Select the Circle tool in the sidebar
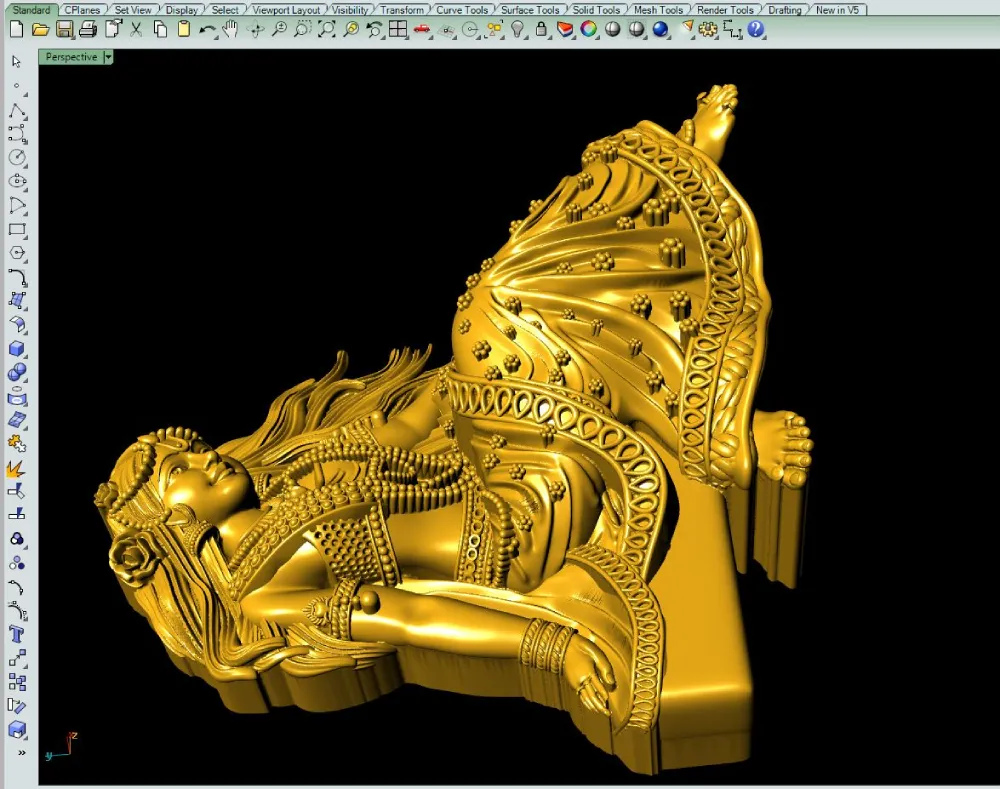Screen dimensions: 1000x789 coord(17,158)
